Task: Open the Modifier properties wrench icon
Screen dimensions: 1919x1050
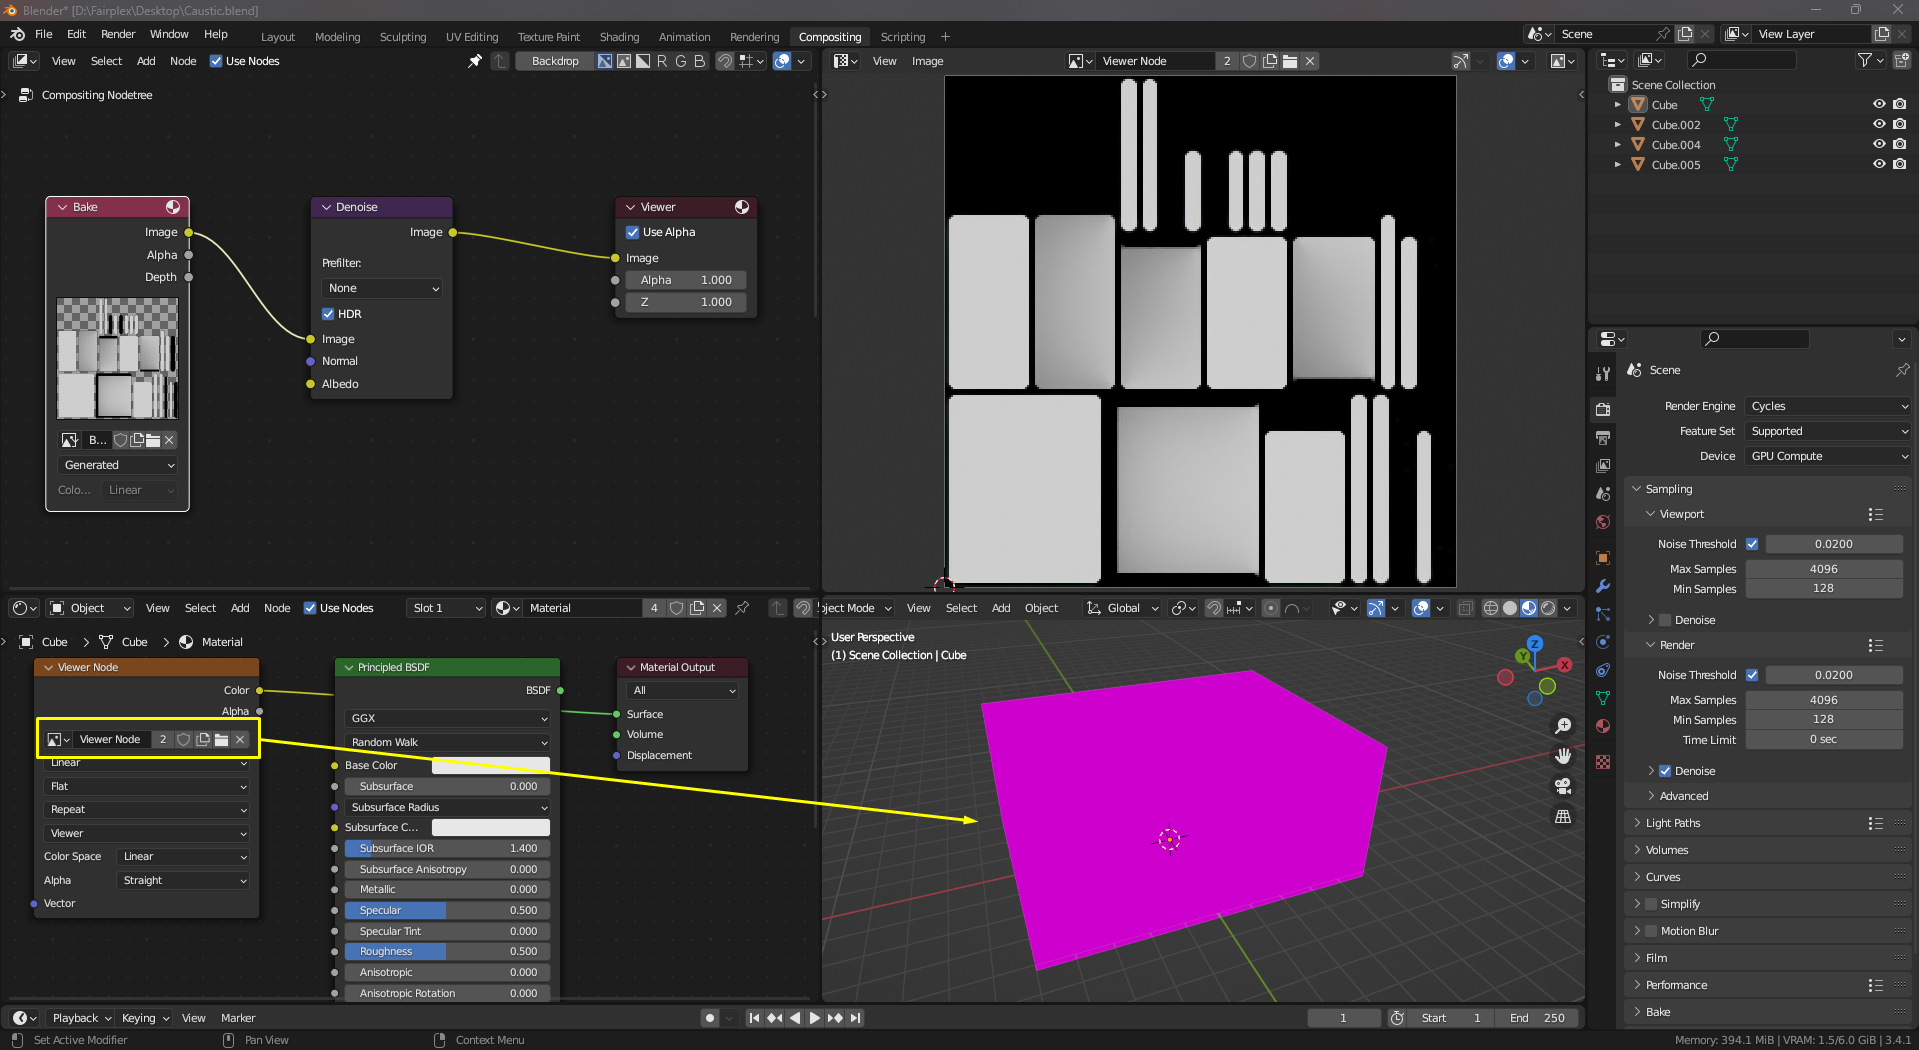Action: pos(1603,586)
